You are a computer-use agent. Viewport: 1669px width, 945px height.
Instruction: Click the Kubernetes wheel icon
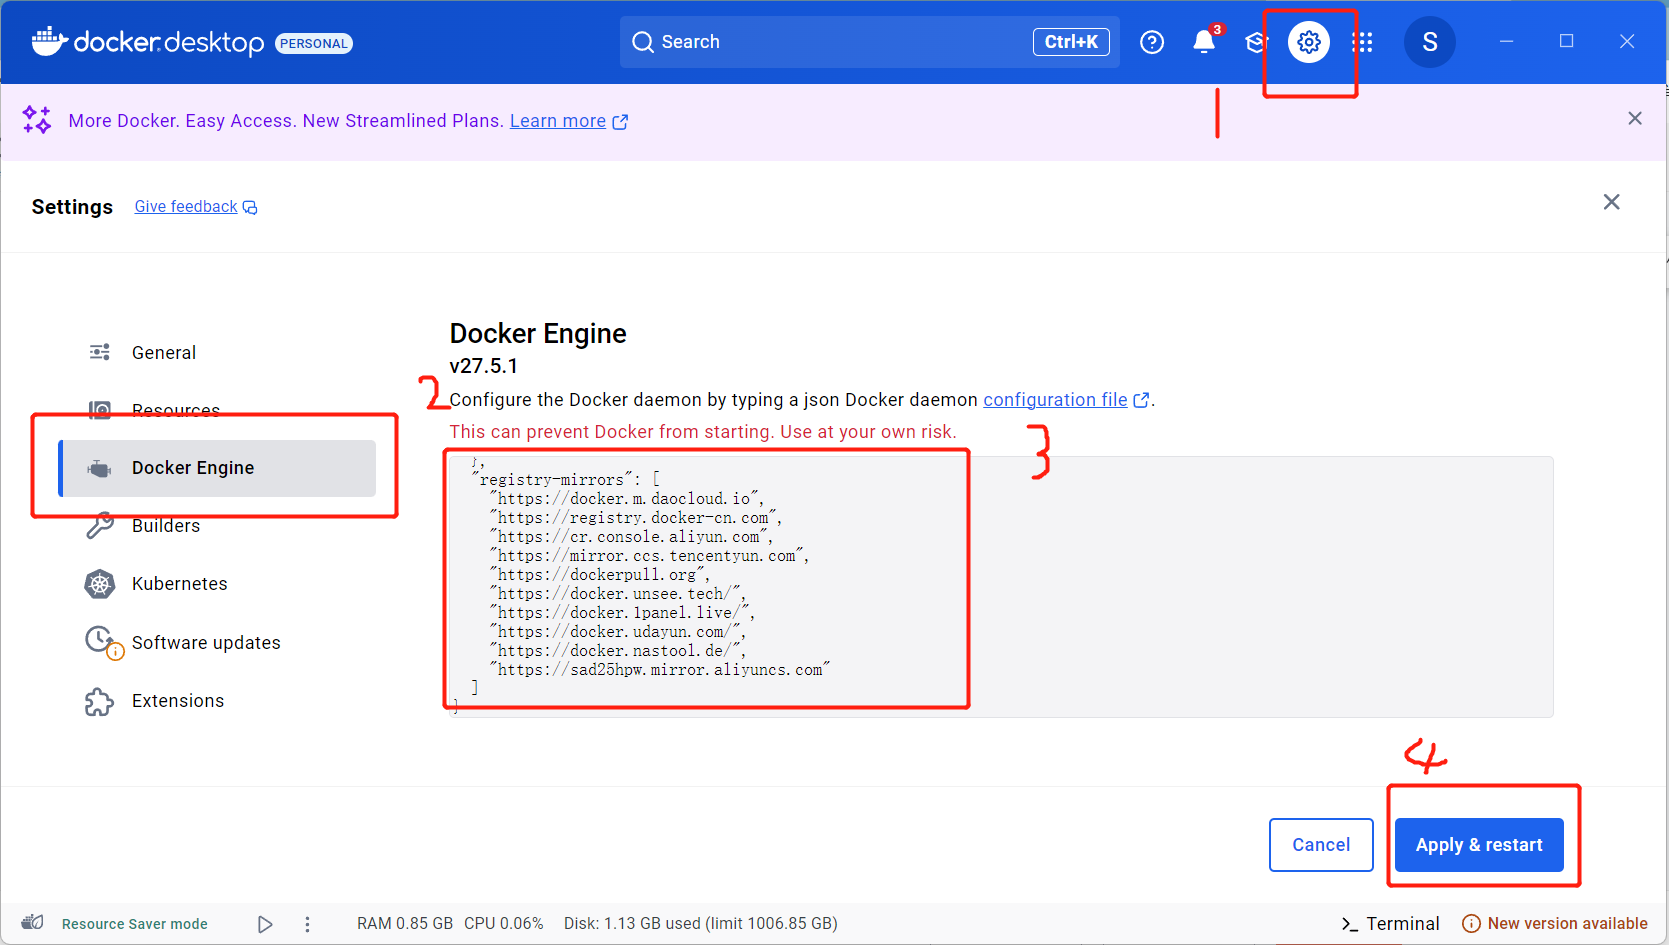100,584
